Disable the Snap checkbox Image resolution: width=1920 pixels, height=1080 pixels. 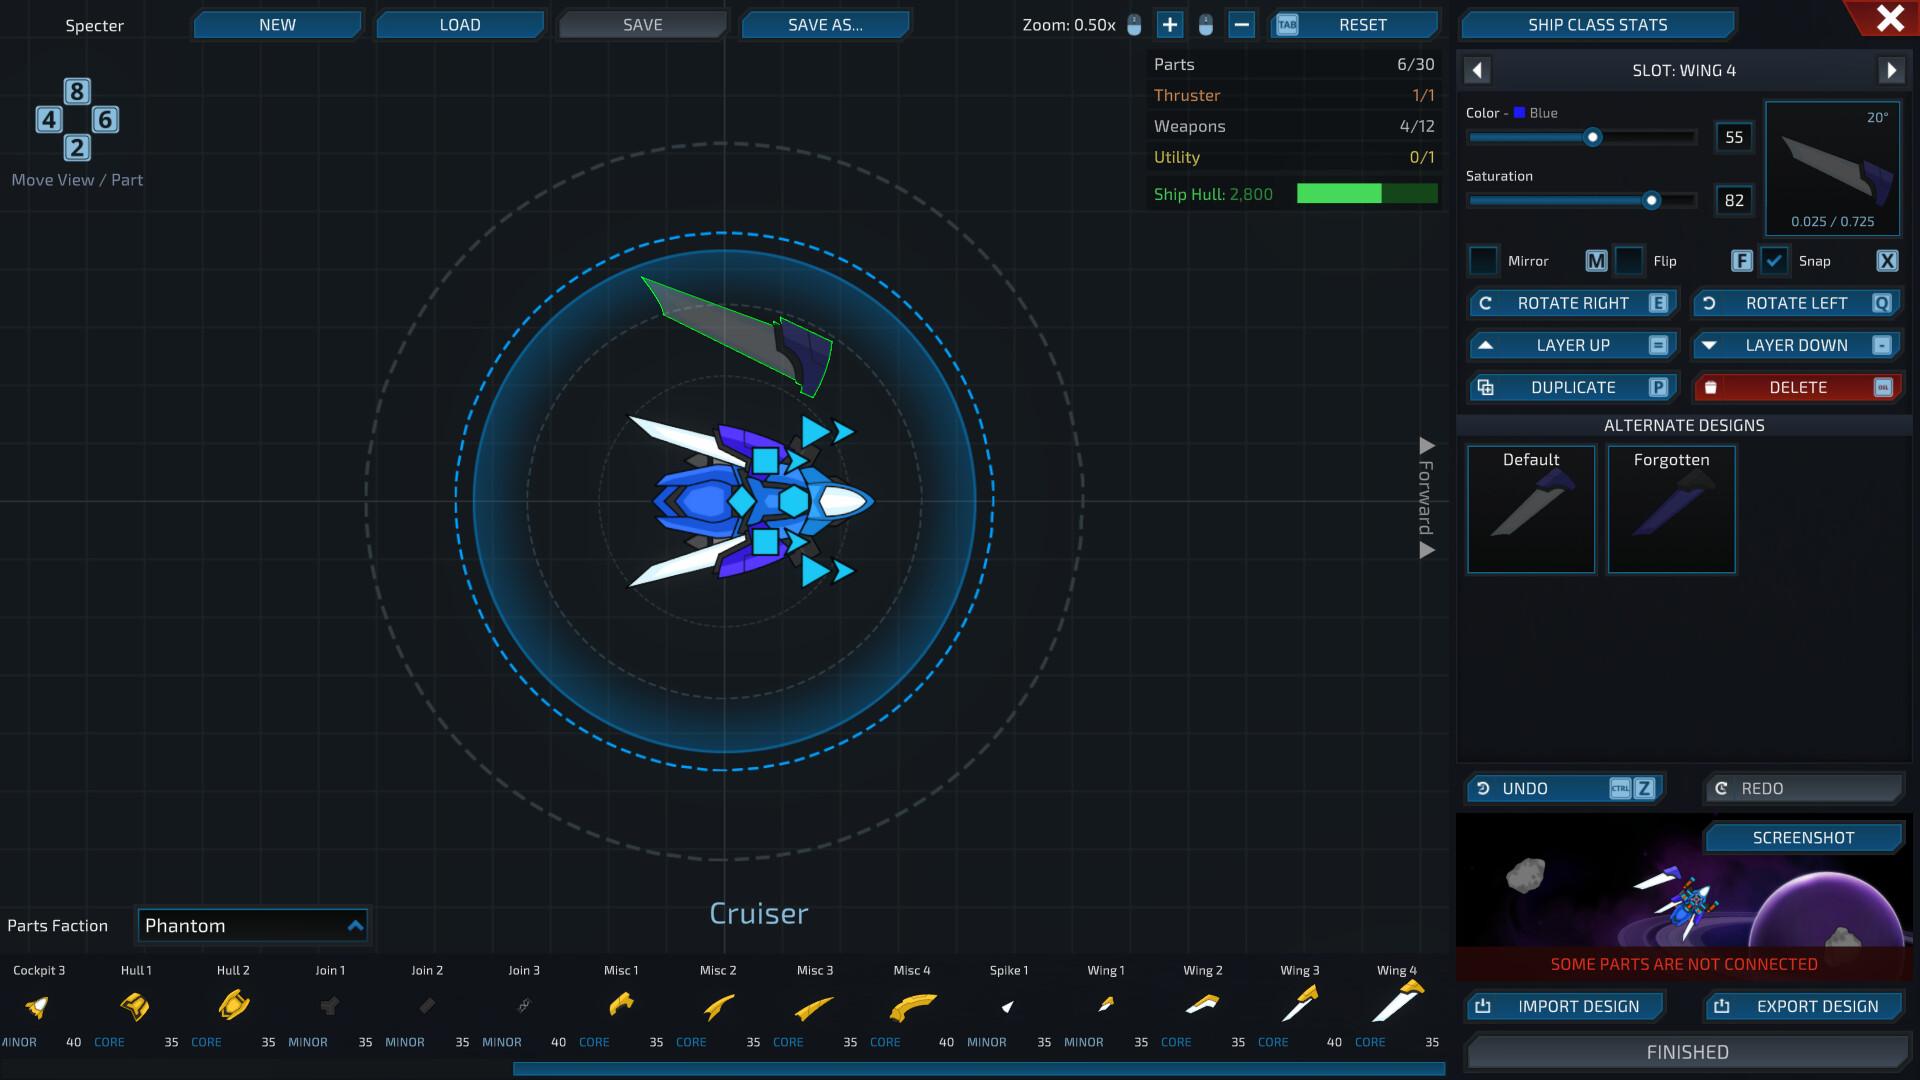click(1776, 260)
